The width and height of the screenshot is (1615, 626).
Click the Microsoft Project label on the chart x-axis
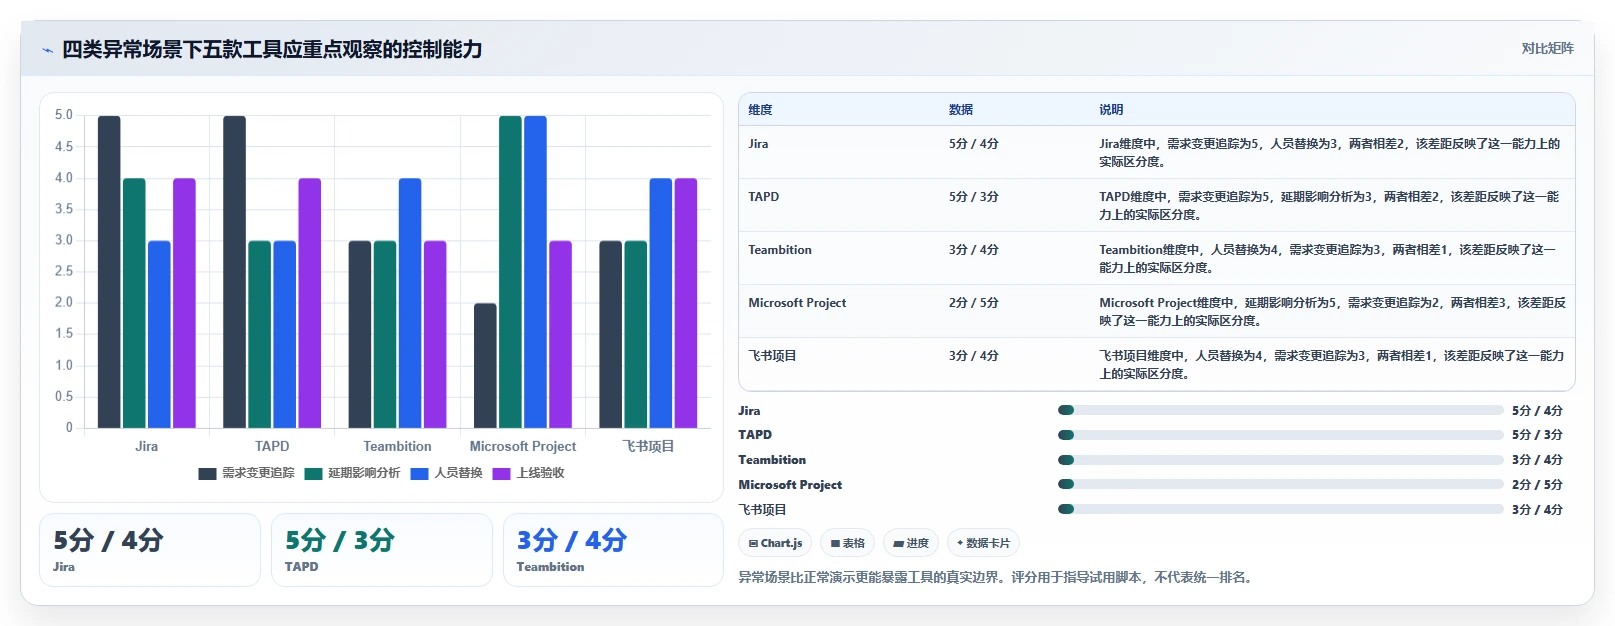click(523, 446)
